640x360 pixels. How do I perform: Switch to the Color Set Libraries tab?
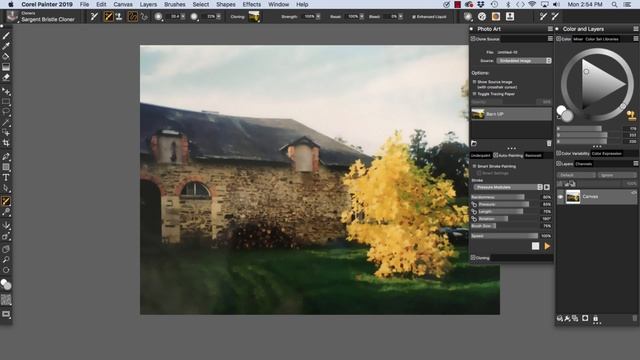pyautogui.click(x=602, y=39)
